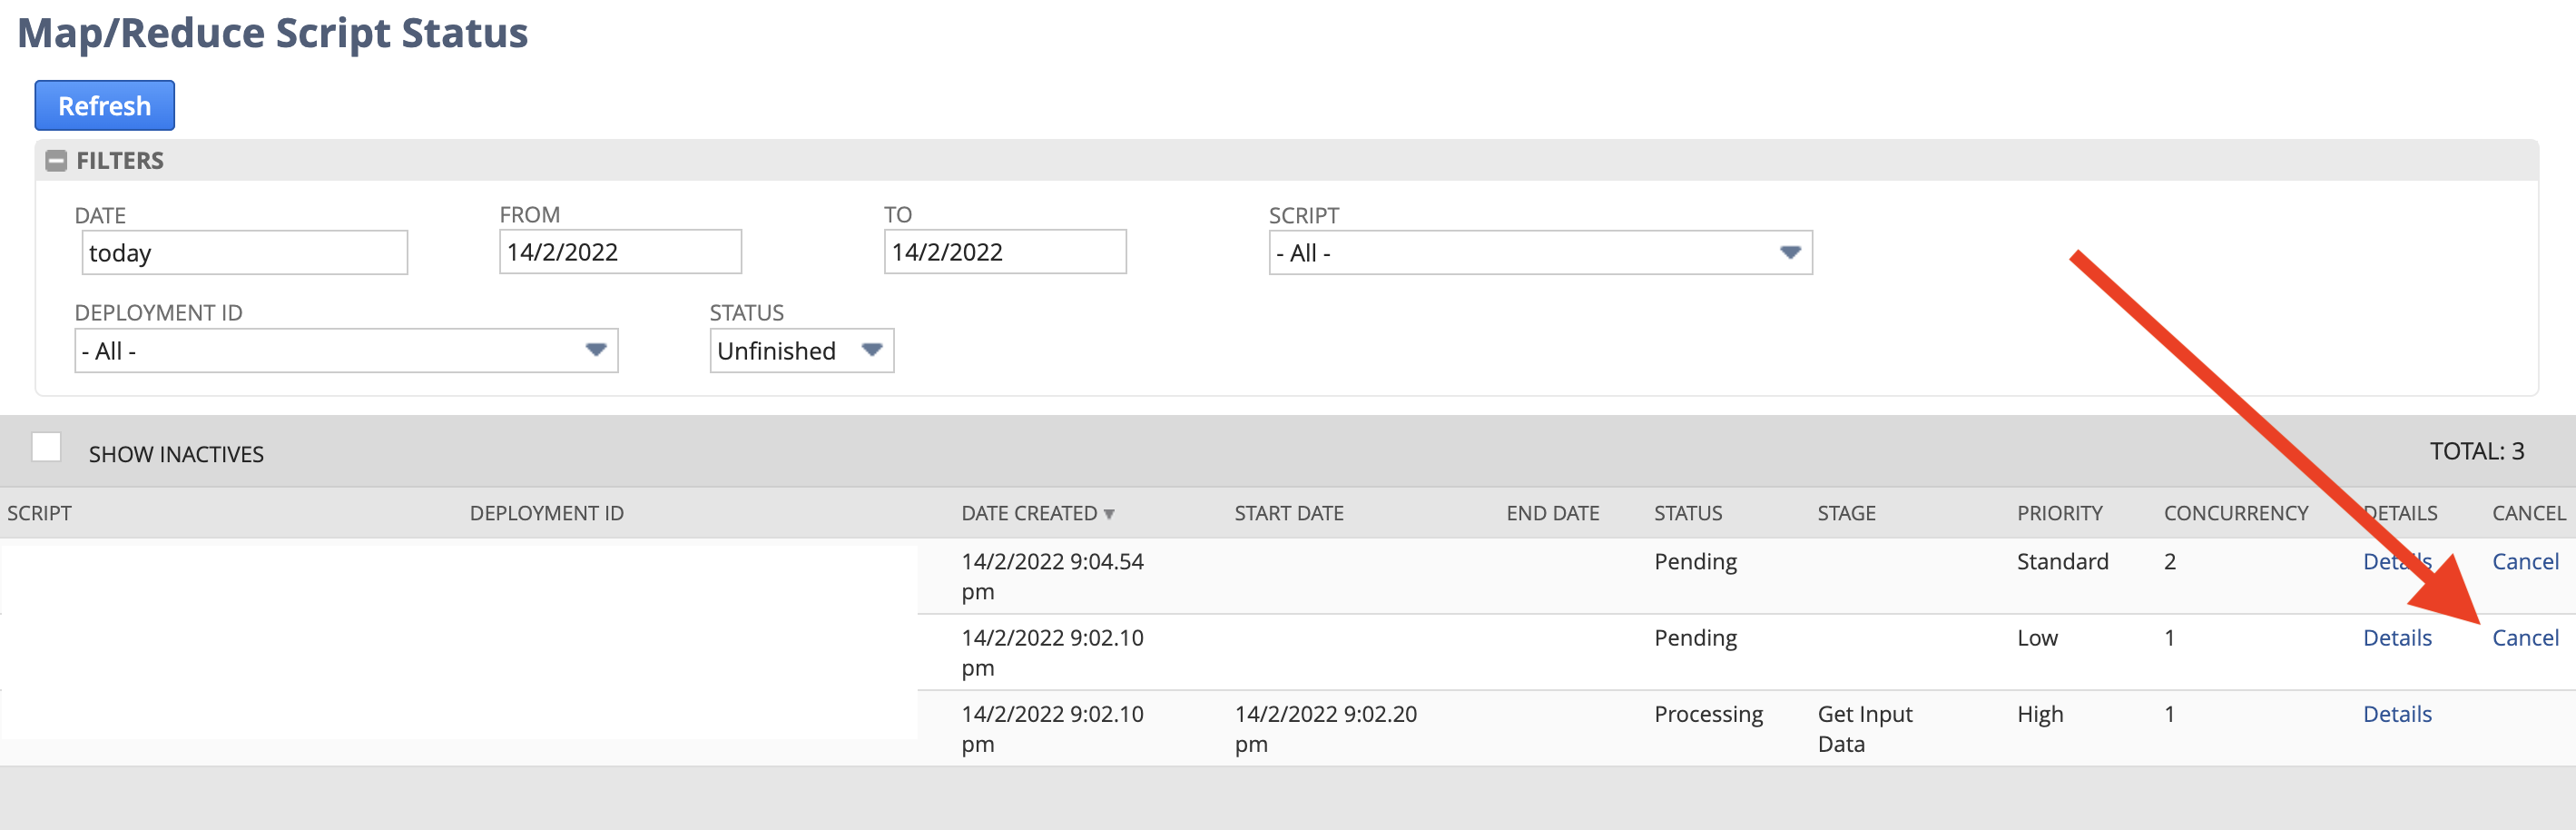Click the Status filter arrow icon
The image size is (2576, 830).
coord(871,350)
